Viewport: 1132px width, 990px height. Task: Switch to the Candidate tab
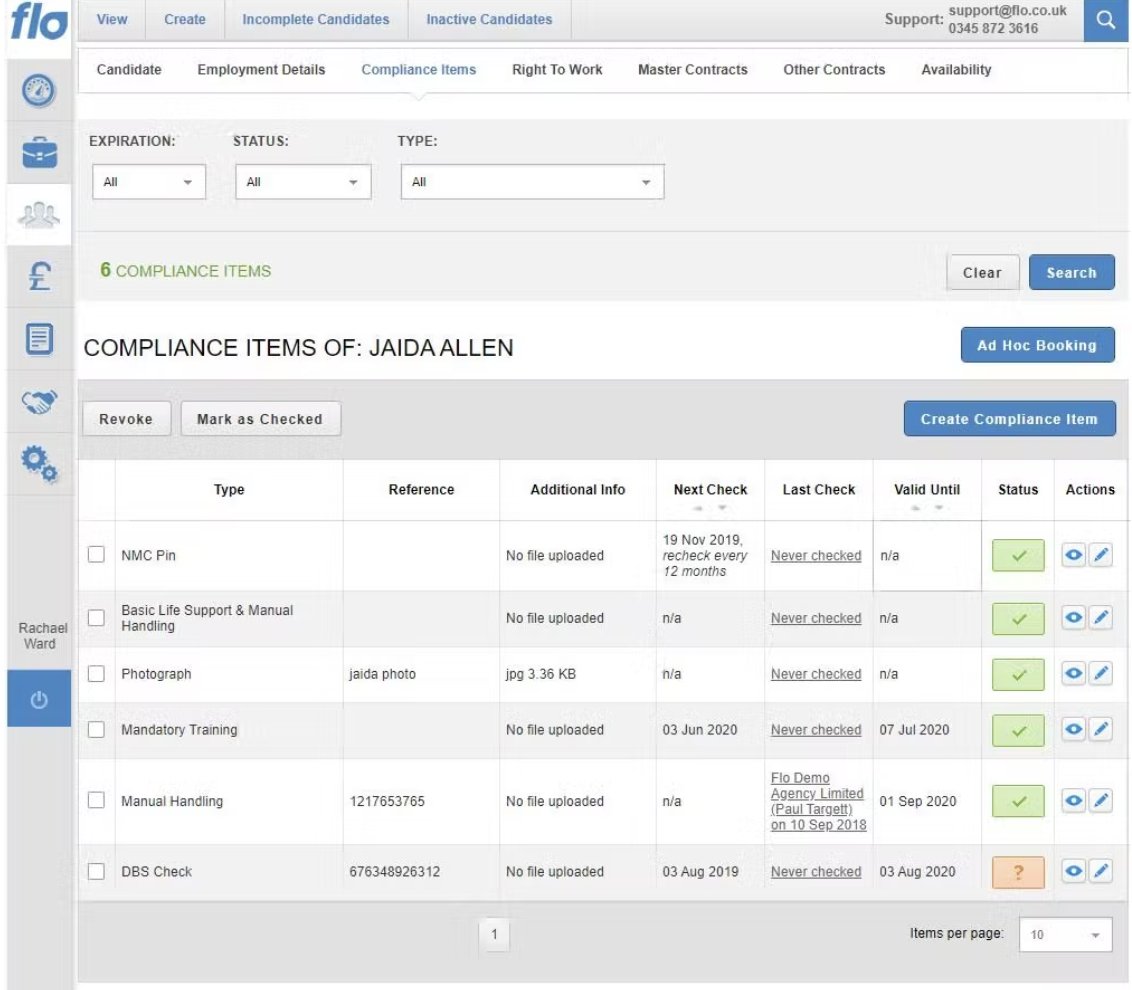coord(129,69)
